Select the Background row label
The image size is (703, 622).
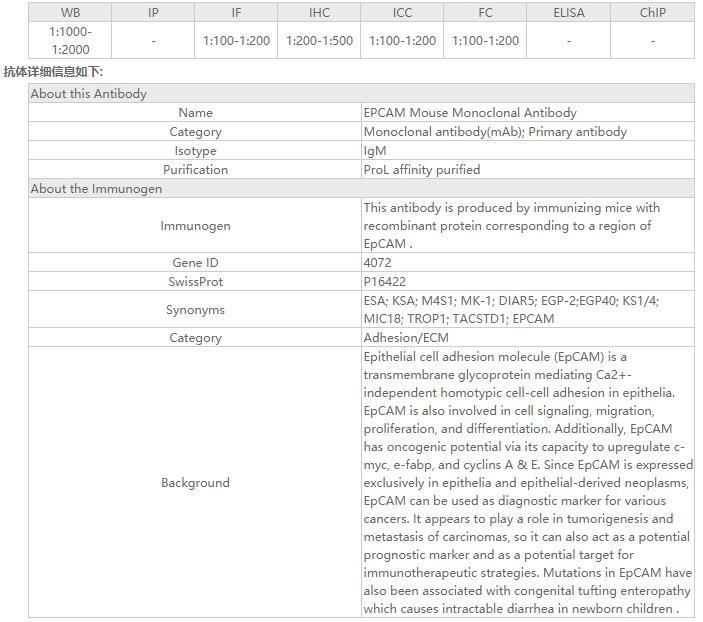(x=195, y=483)
